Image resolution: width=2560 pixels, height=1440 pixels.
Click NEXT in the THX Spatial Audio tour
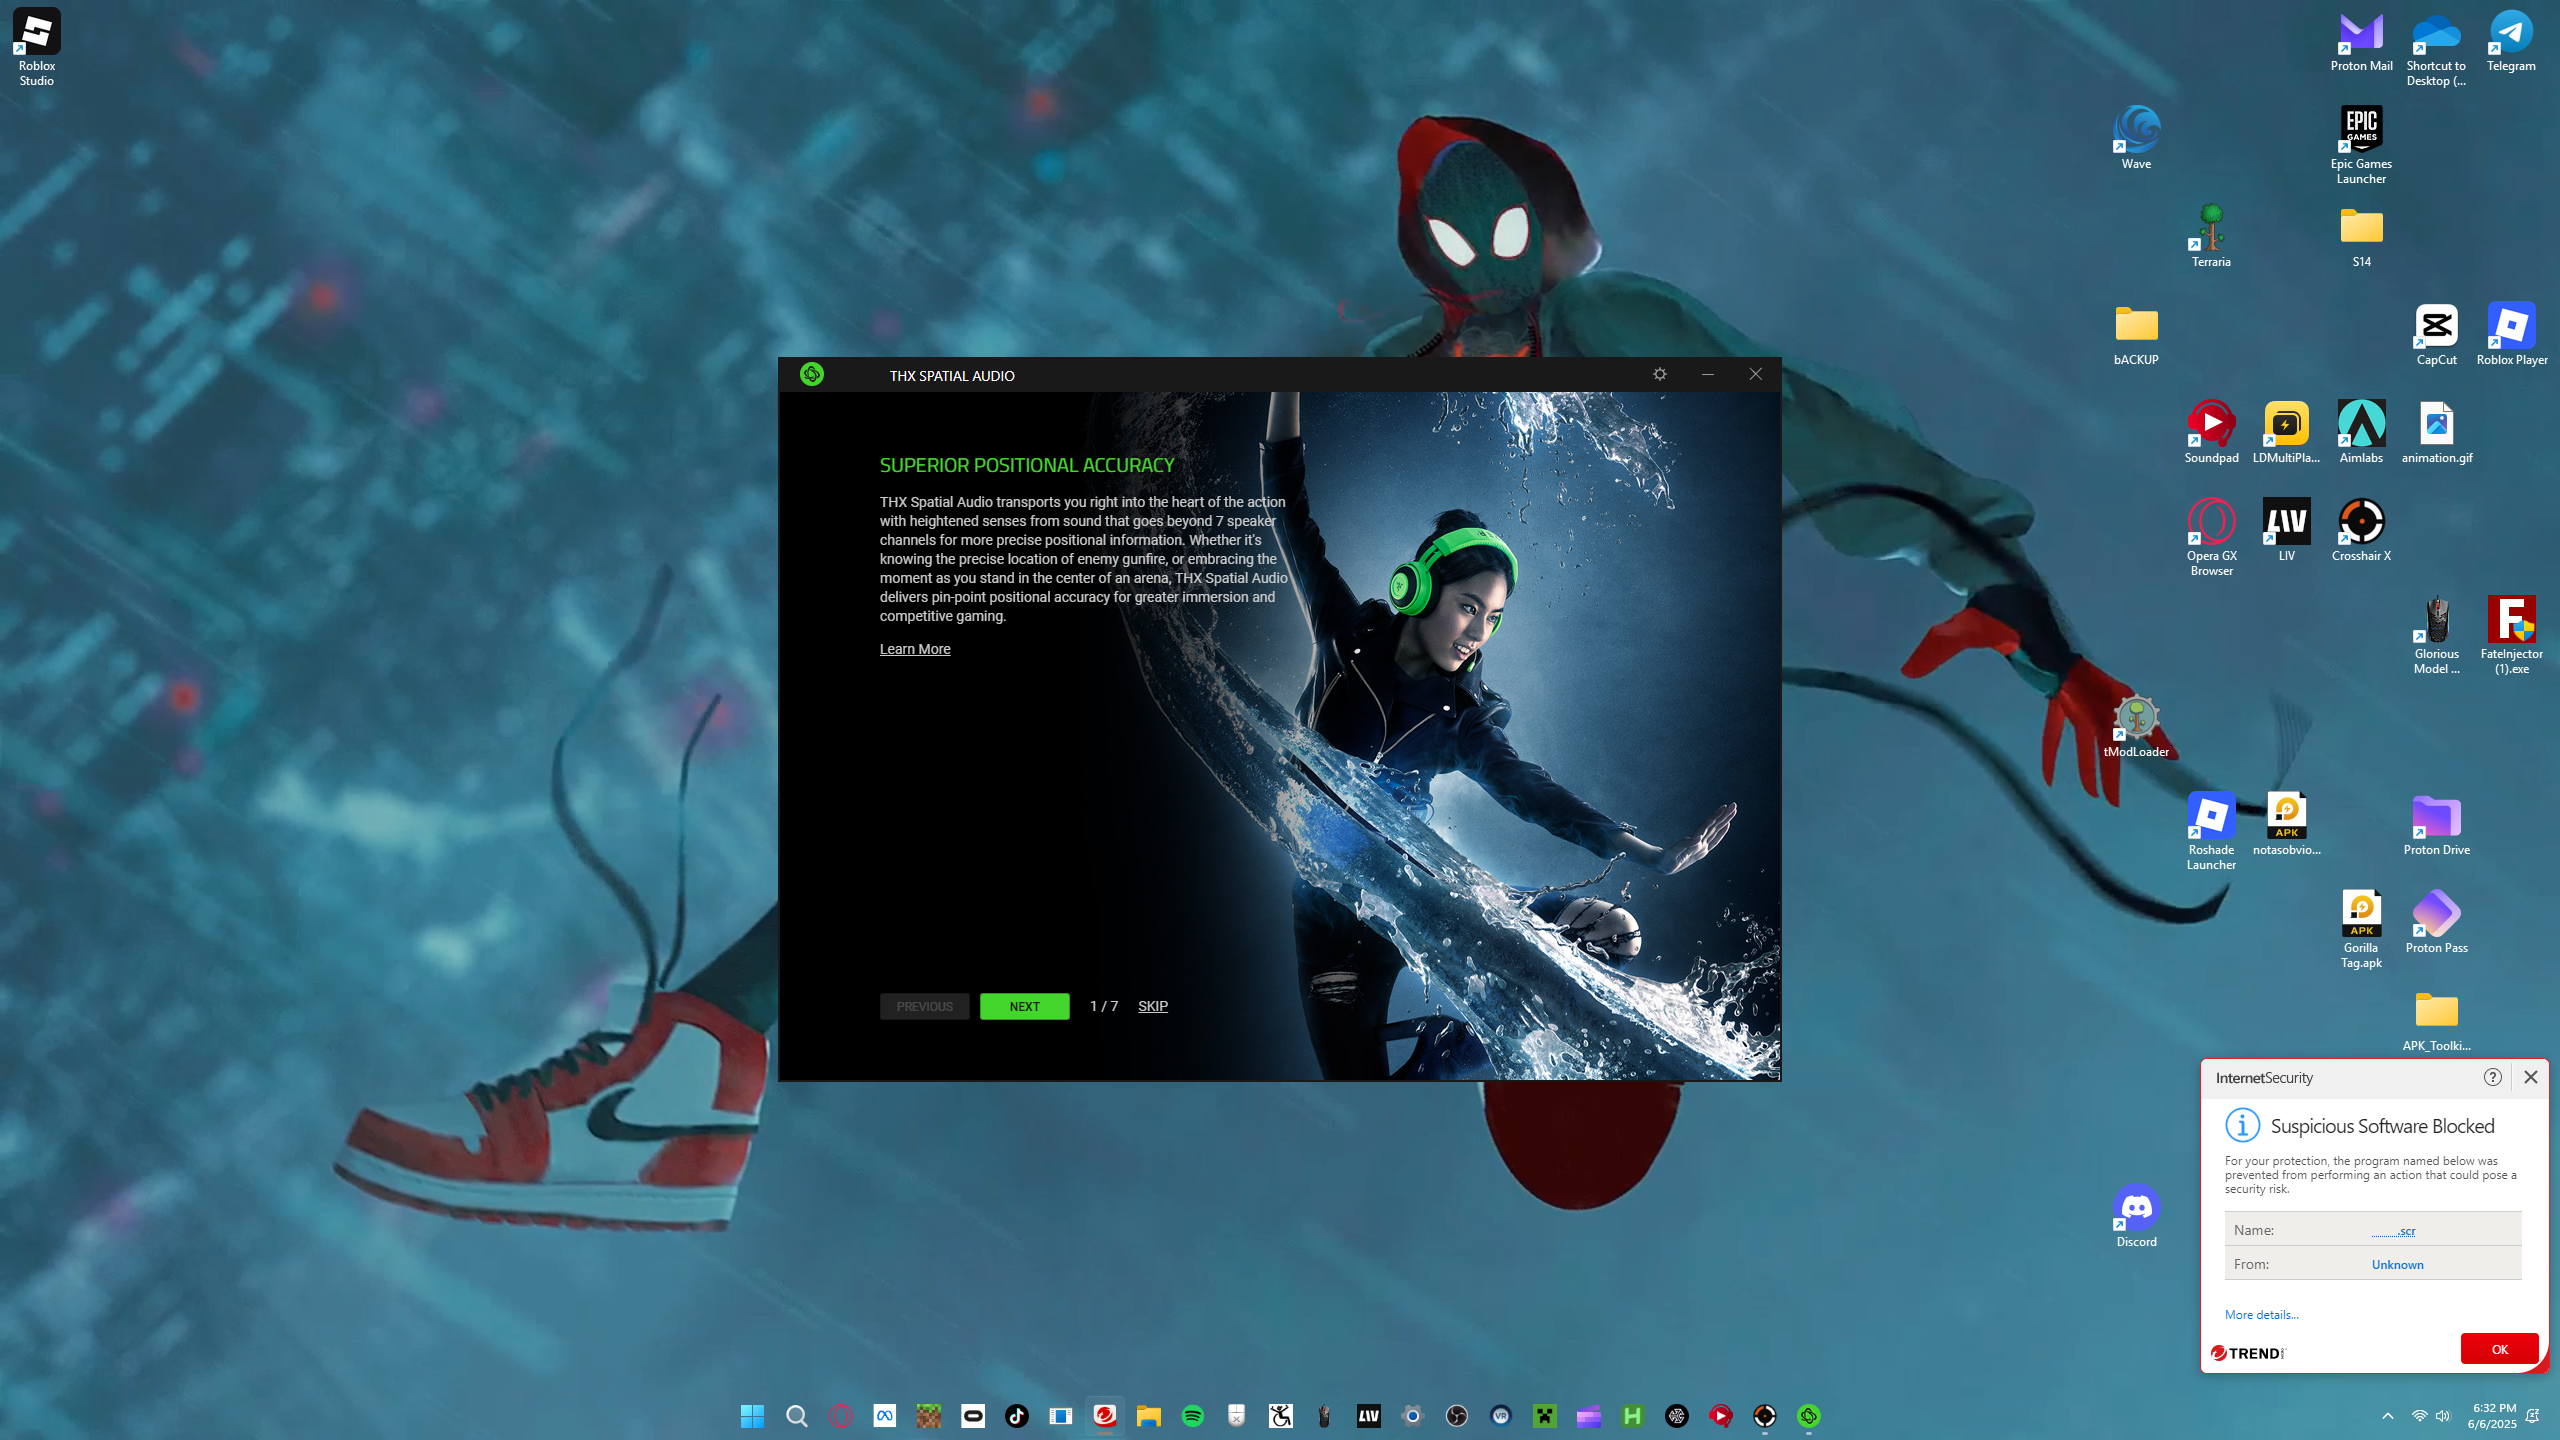[x=1024, y=1006]
